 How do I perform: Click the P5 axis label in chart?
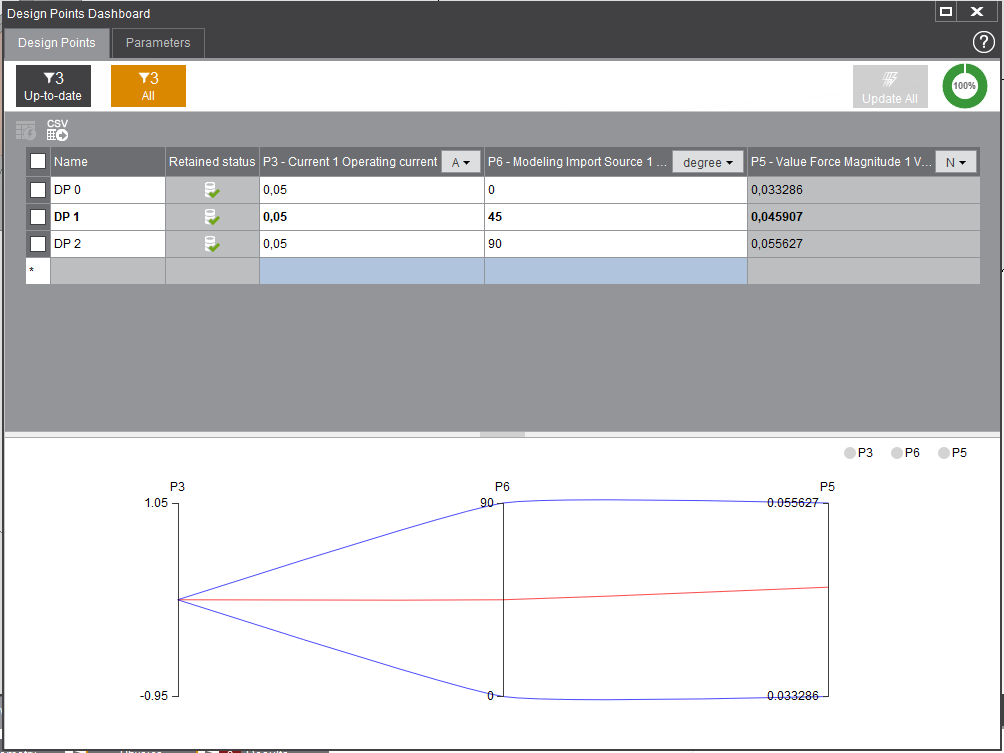[x=827, y=487]
